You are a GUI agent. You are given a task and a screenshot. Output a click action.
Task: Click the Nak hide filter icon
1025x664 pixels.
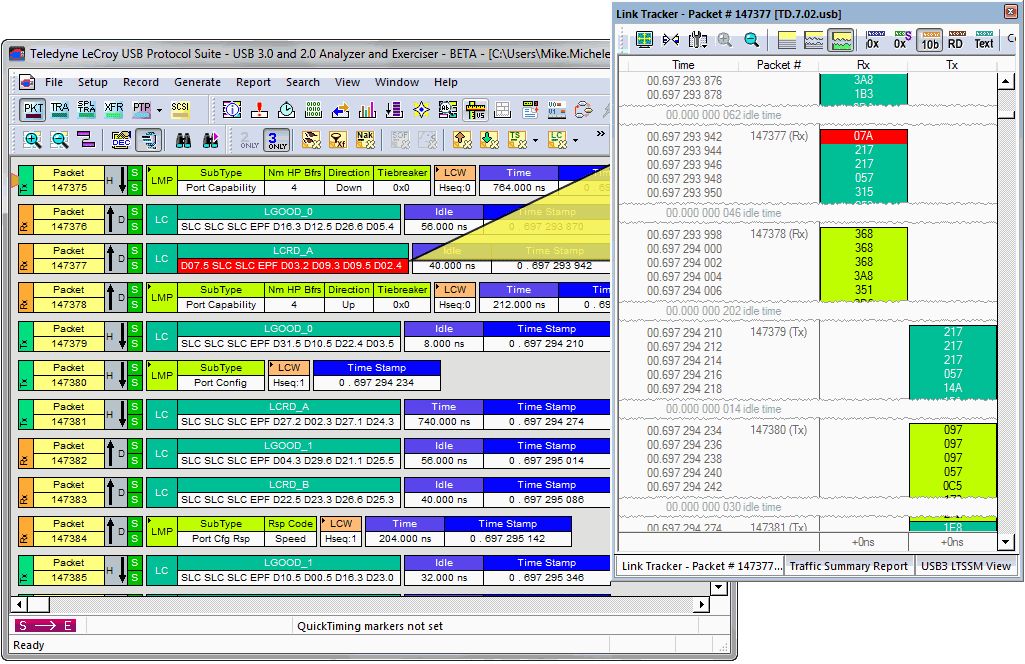(x=366, y=140)
